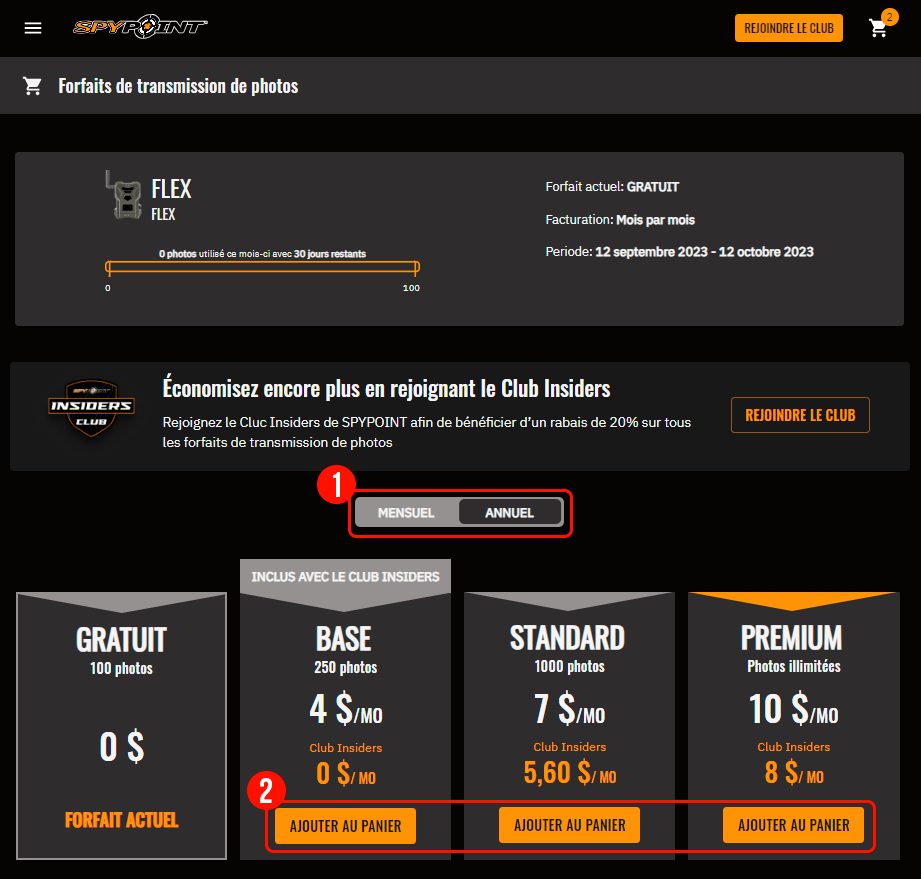The height and width of the screenshot is (879, 921).
Task: Click the cart icon beside Forfaits heading
Action: click(32, 86)
